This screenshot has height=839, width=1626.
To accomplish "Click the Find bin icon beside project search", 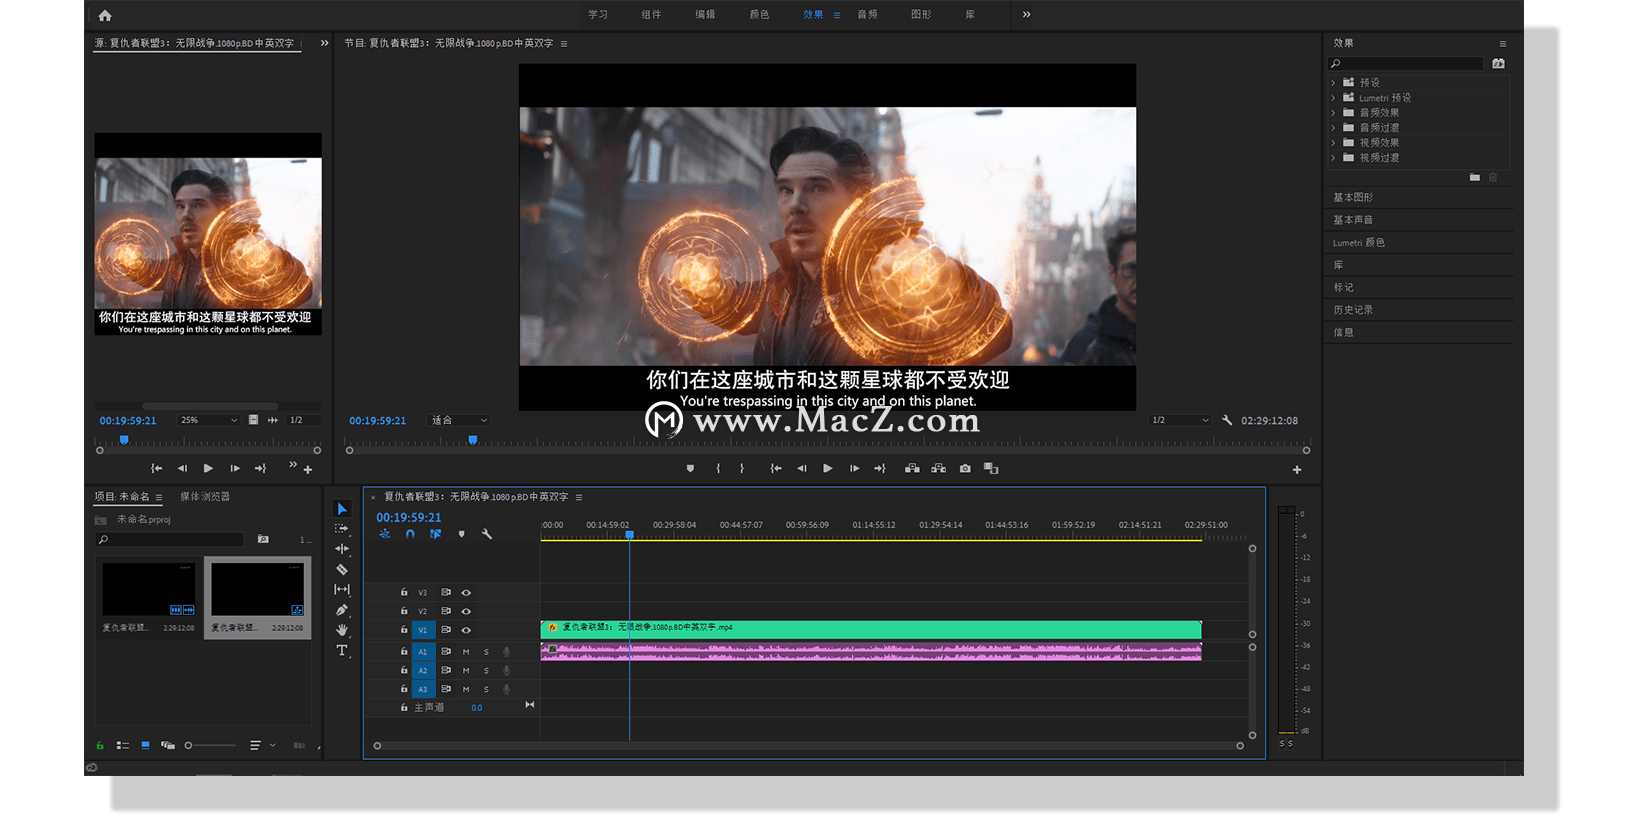I will (263, 539).
